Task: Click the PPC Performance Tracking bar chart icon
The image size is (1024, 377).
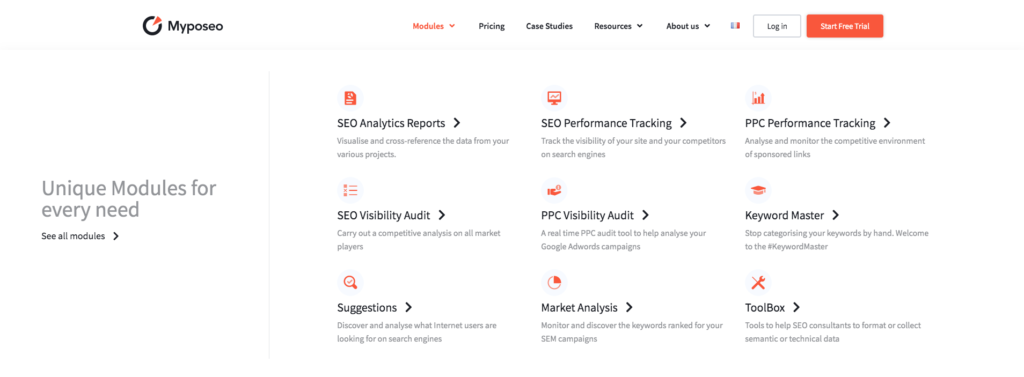Action: point(758,98)
